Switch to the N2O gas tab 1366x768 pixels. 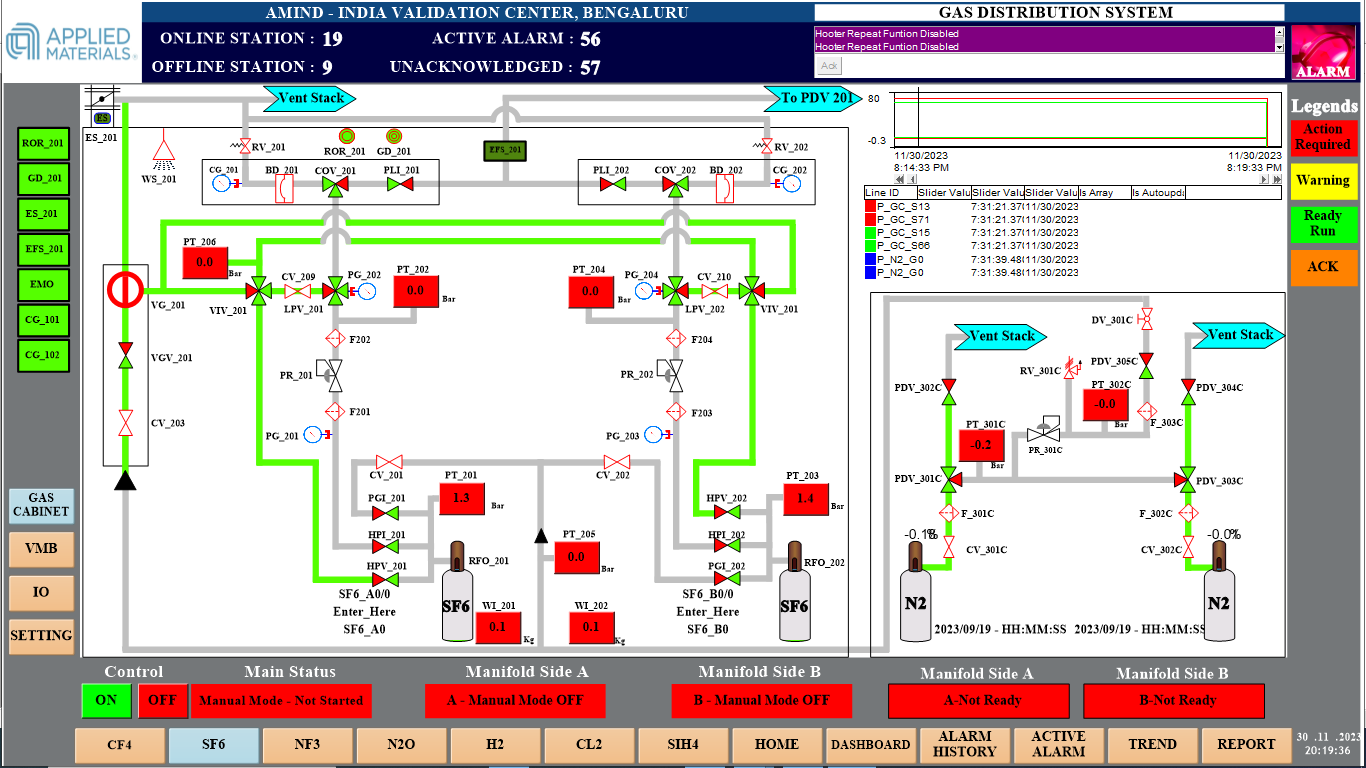click(401, 745)
